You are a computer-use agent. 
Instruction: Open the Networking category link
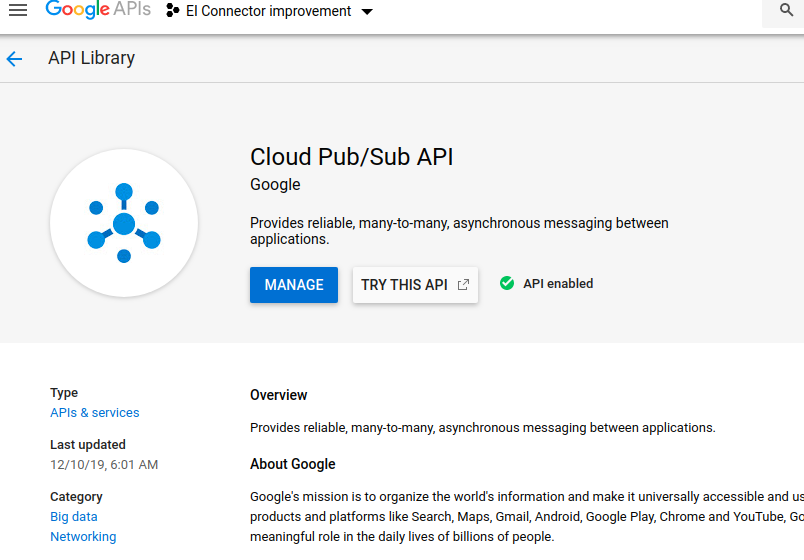(83, 536)
